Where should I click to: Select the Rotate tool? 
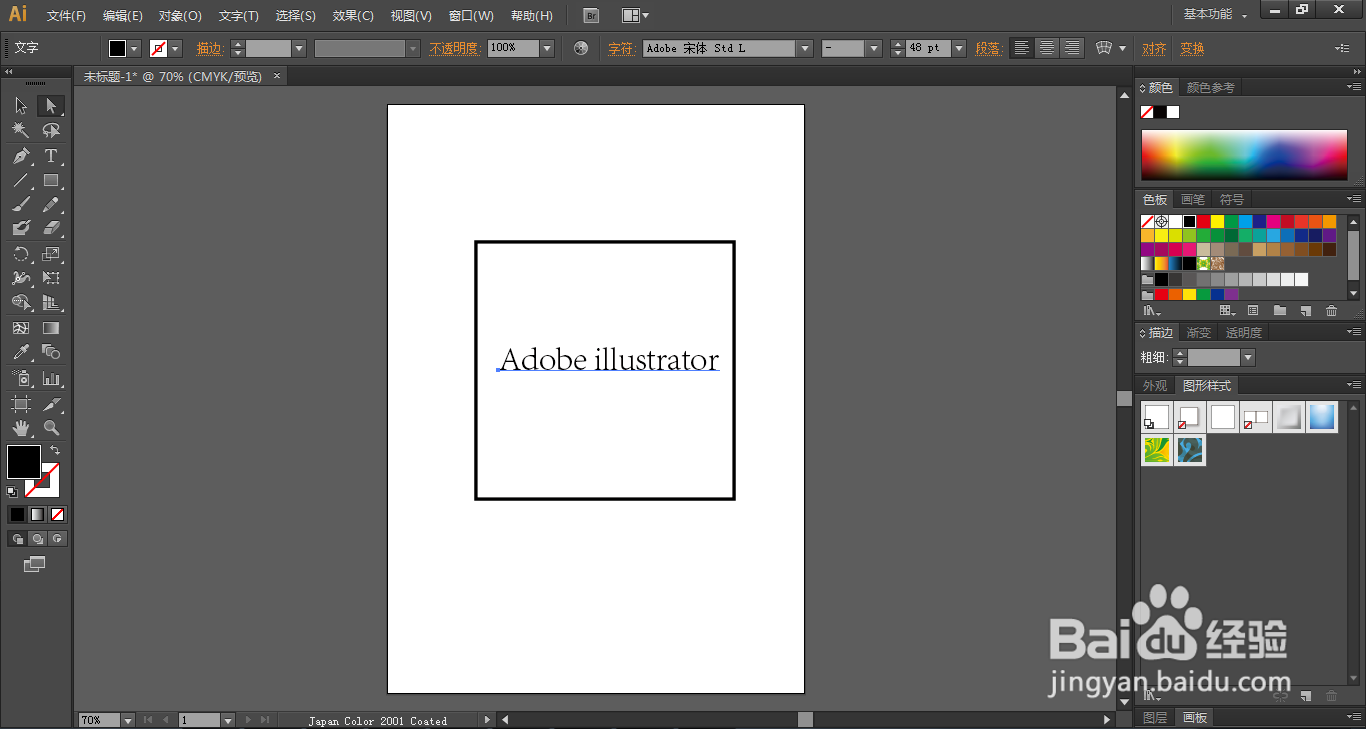point(21,254)
